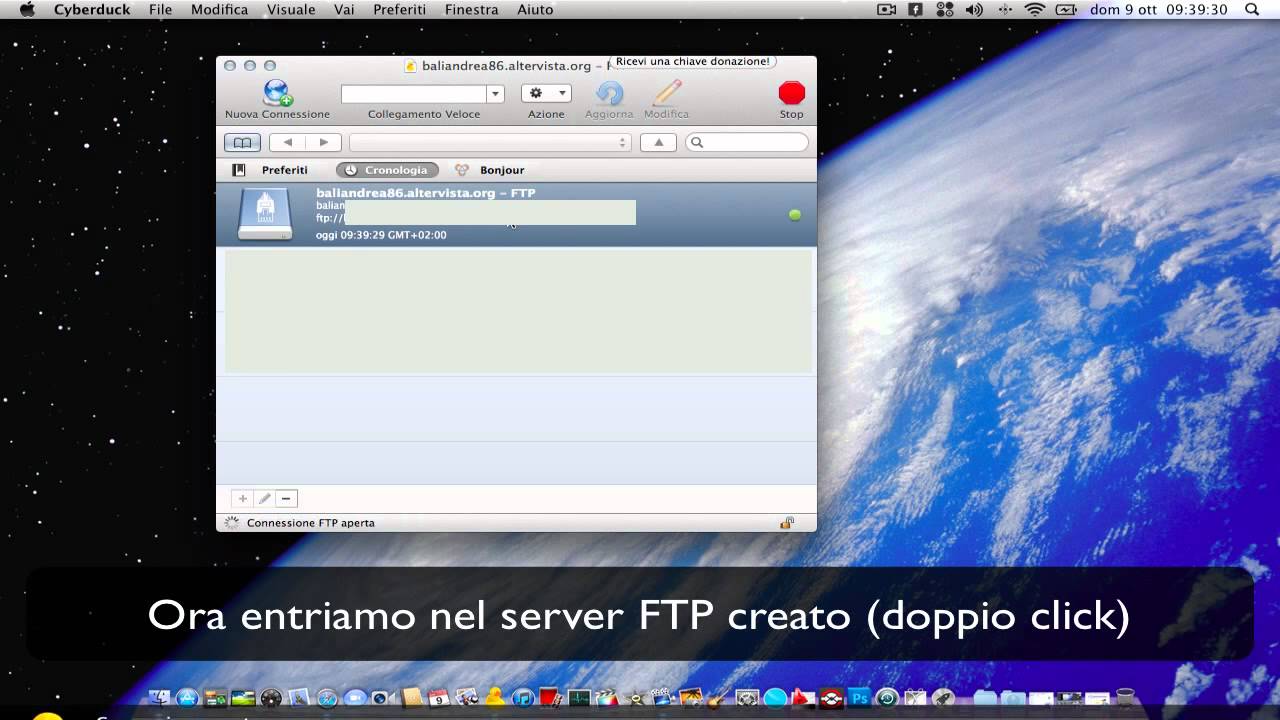Click the Modifica pencil toolbar icon
1280x720 pixels.
click(667, 94)
